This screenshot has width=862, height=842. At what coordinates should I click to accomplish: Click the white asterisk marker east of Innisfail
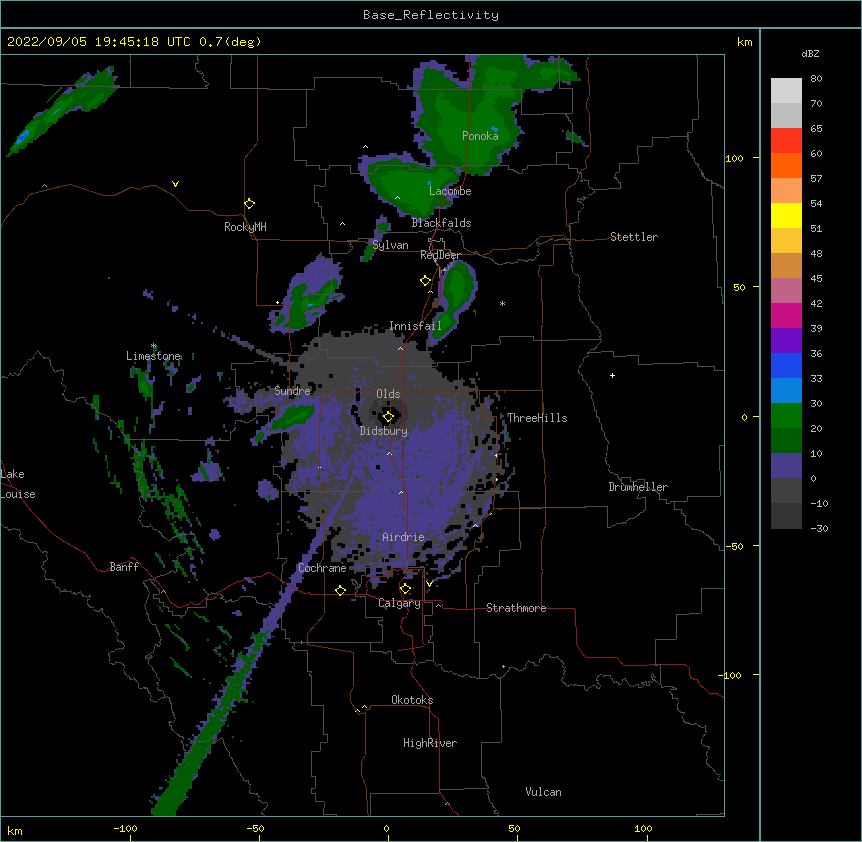click(502, 303)
